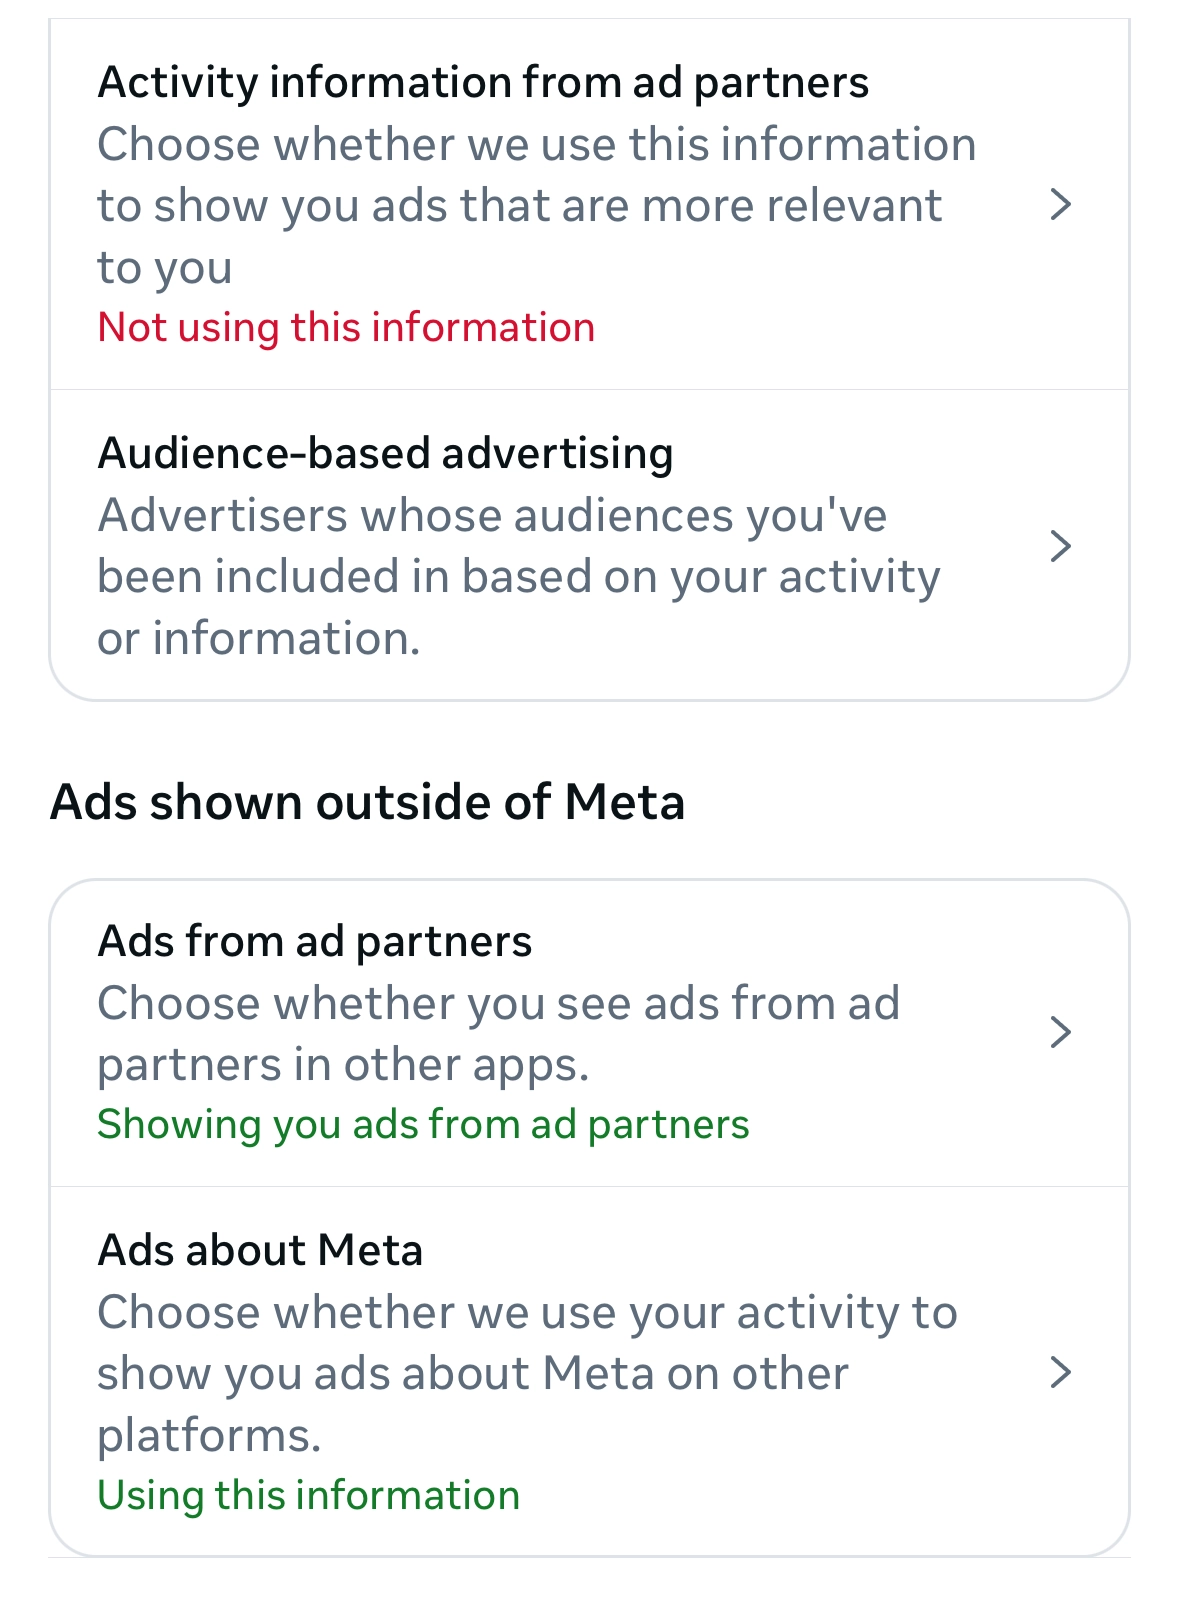Open the Activity information from ad partners title

pos(483,82)
